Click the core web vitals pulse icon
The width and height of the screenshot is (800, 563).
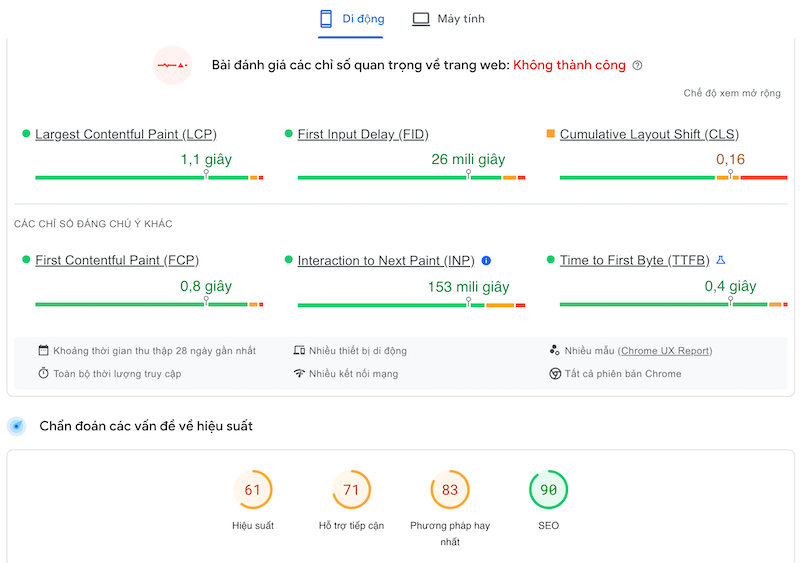click(x=172, y=66)
